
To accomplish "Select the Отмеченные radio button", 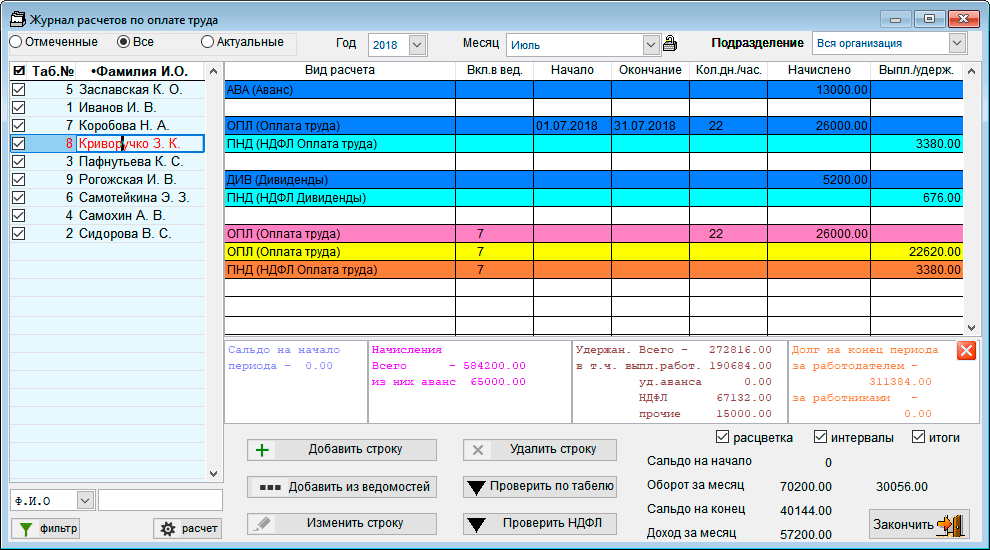I will [16, 42].
